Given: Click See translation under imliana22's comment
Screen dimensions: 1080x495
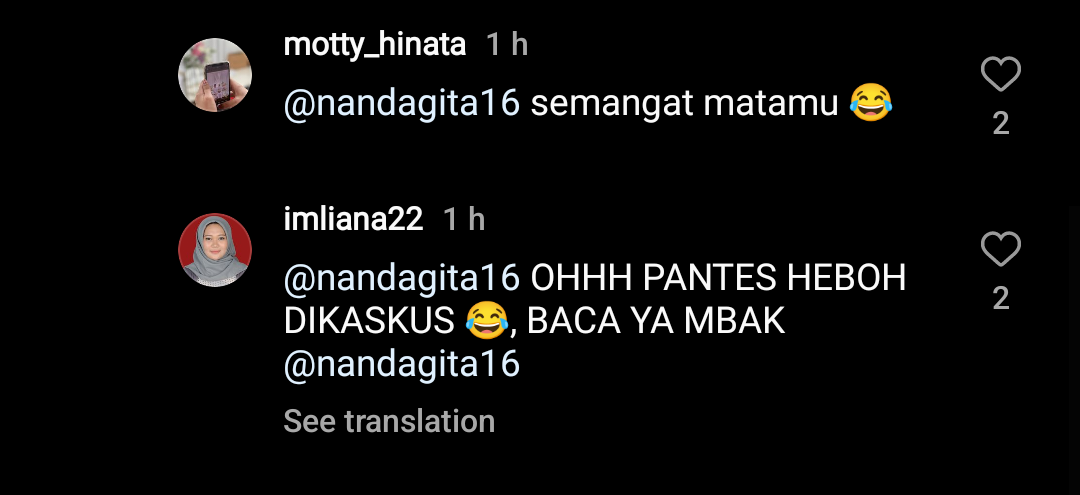Looking at the screenshot, I should coord(389,422).
